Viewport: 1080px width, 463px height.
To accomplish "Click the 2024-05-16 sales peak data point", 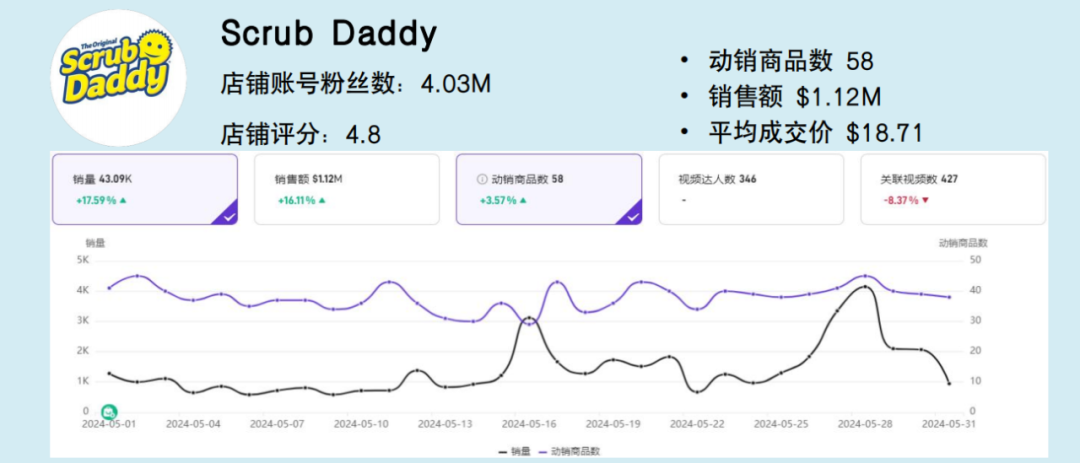I will pos(529,318).
